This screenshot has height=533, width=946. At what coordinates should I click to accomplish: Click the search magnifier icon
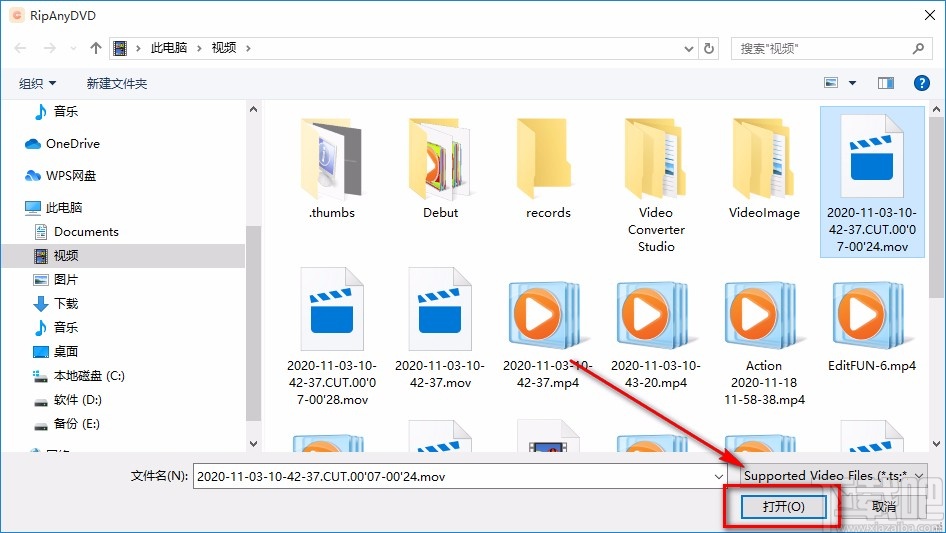coord(918,48)
